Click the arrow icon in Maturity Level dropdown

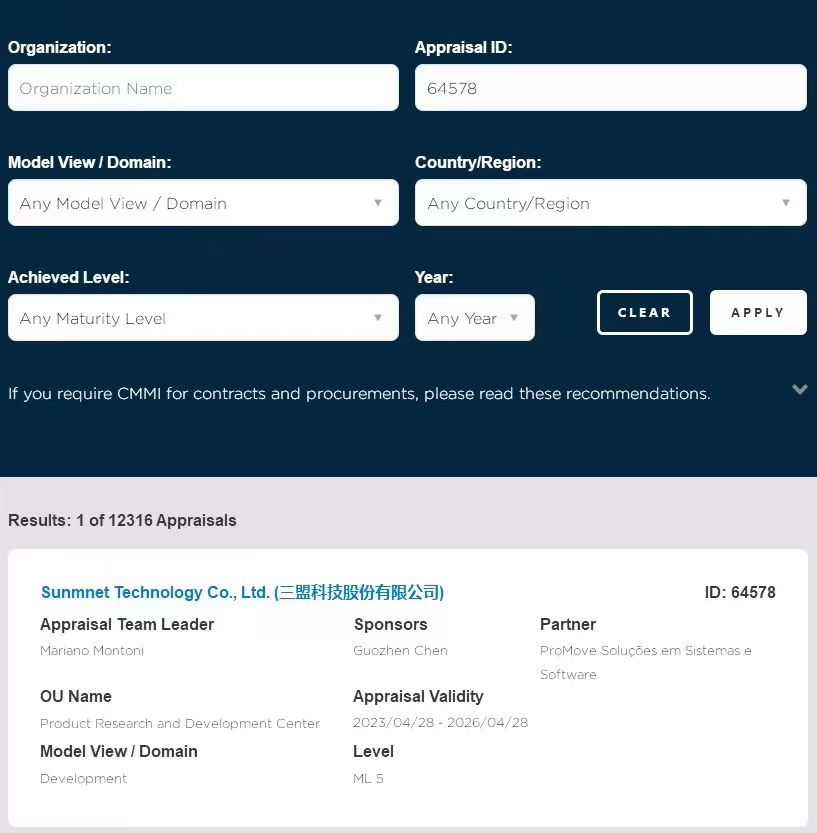click(x=378, y=318)
